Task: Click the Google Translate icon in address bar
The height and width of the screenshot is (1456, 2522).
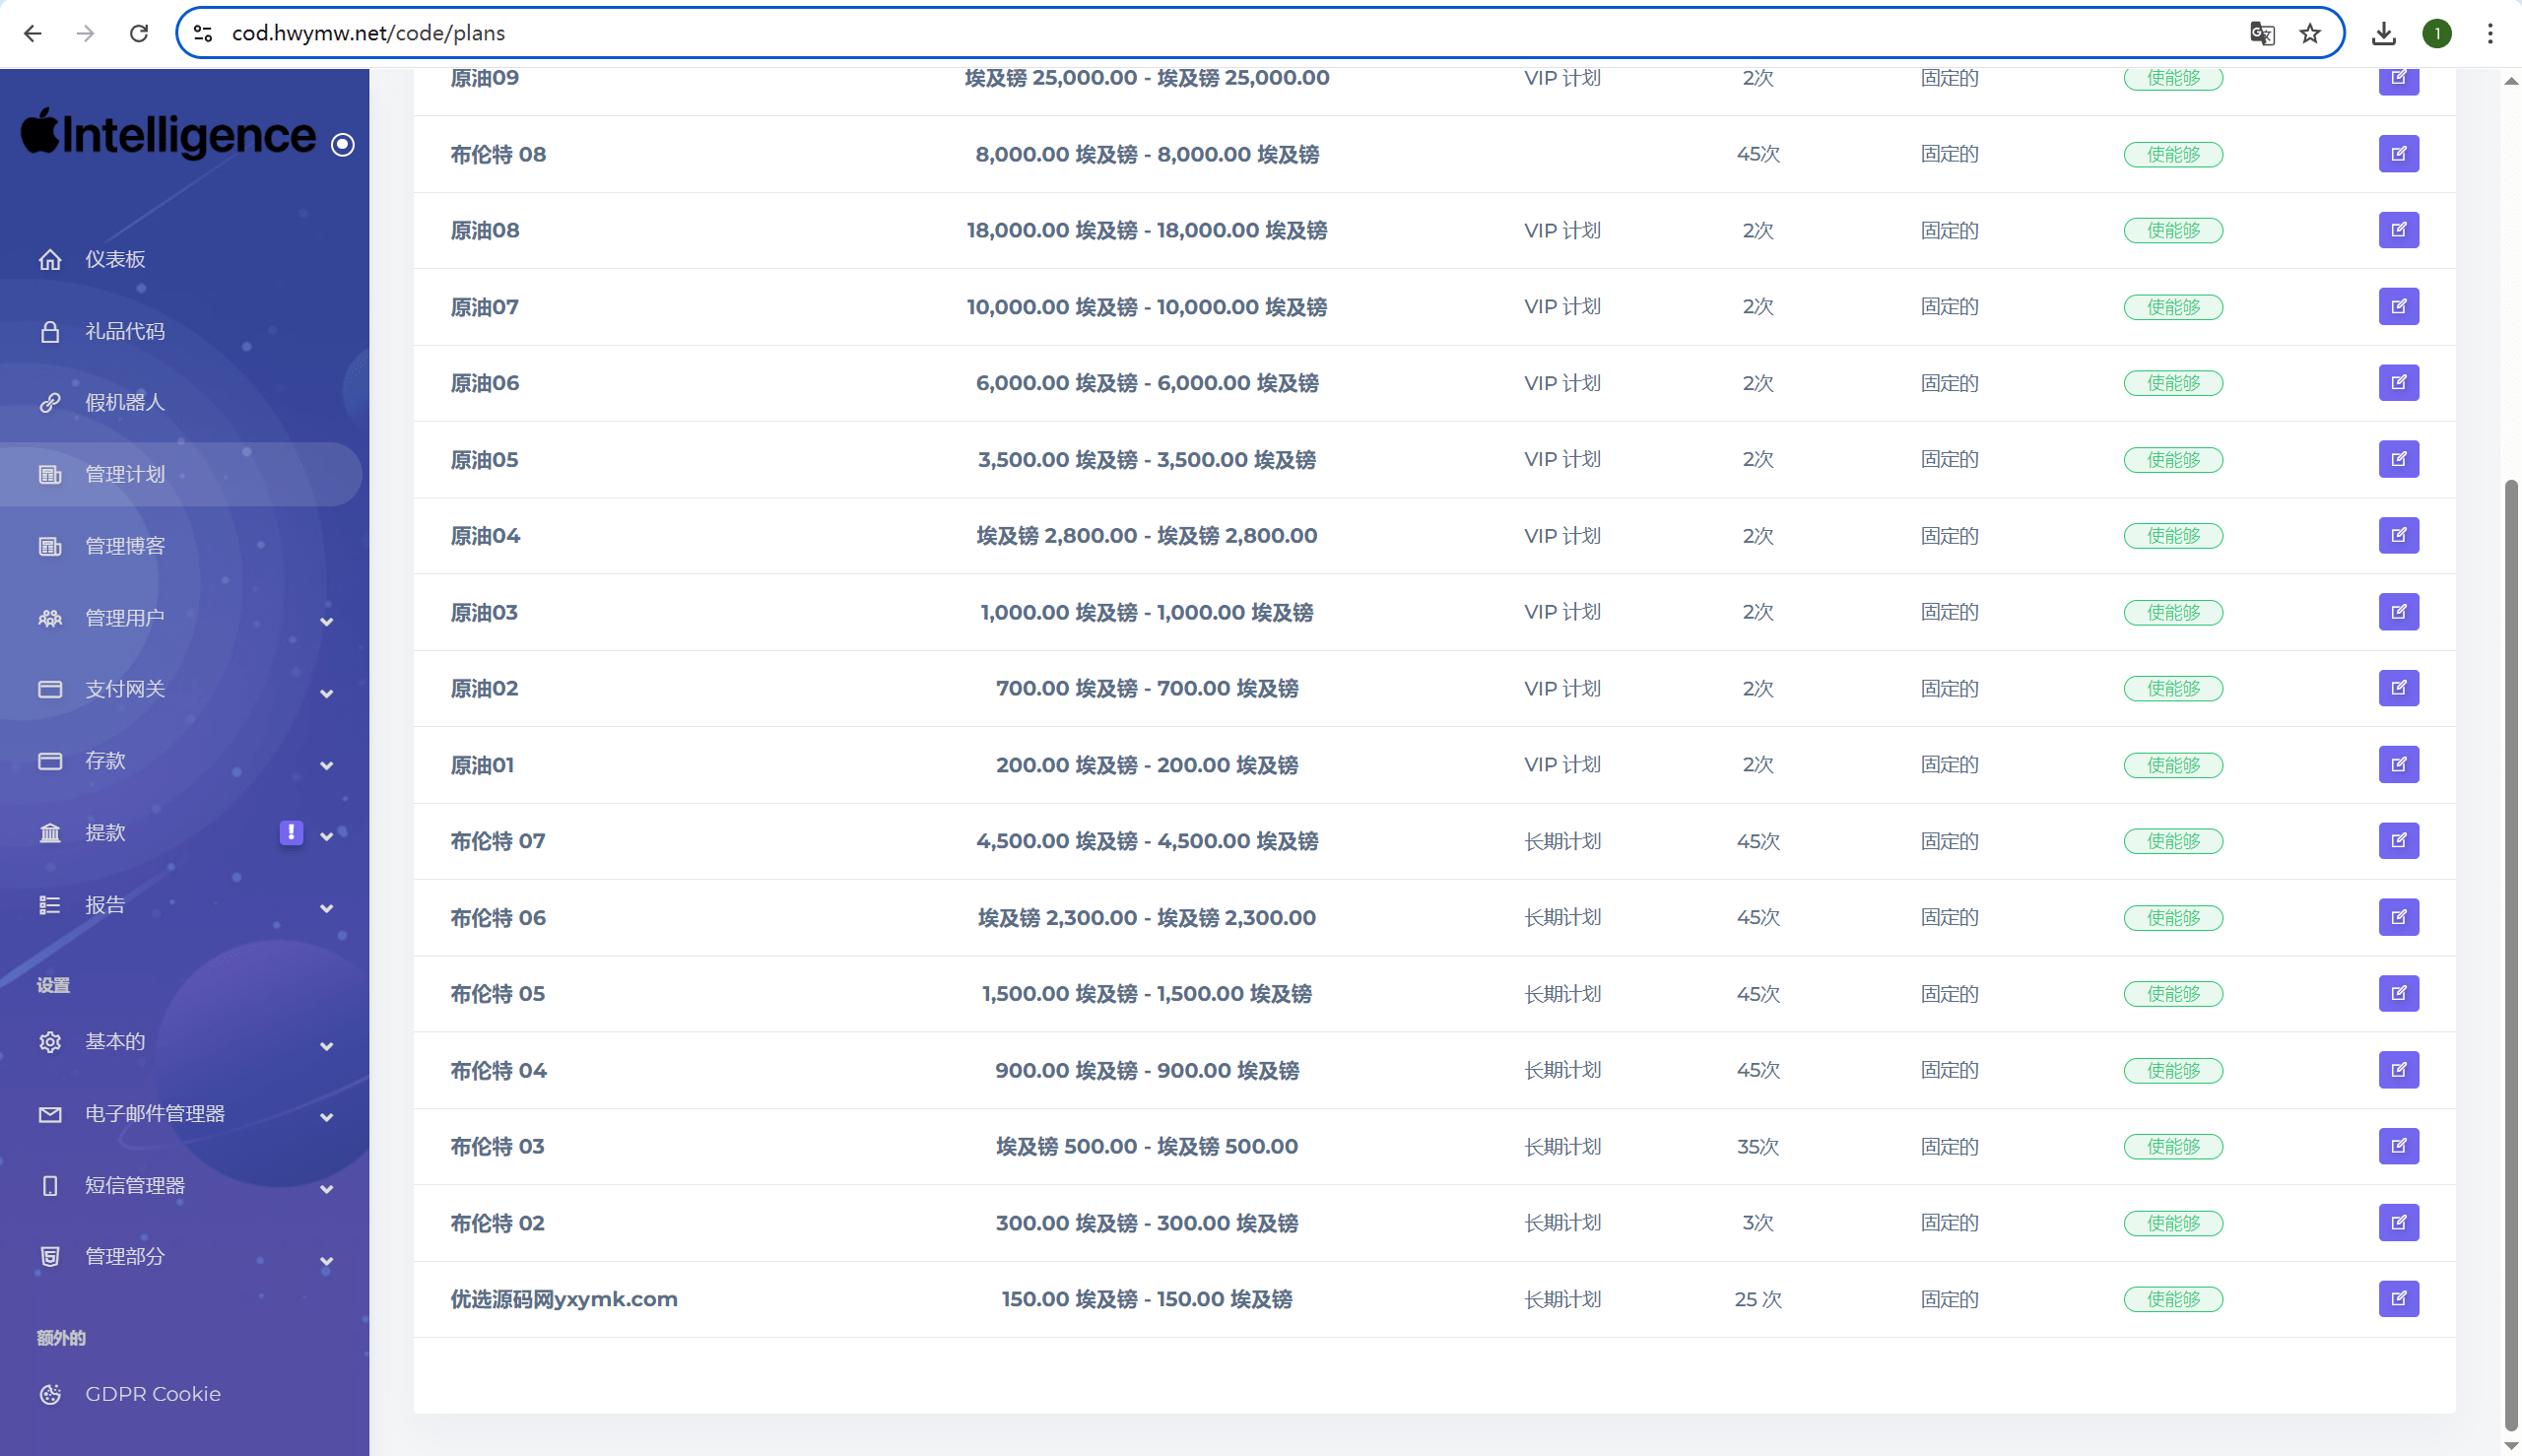Action: click(x=2261, y=33)
